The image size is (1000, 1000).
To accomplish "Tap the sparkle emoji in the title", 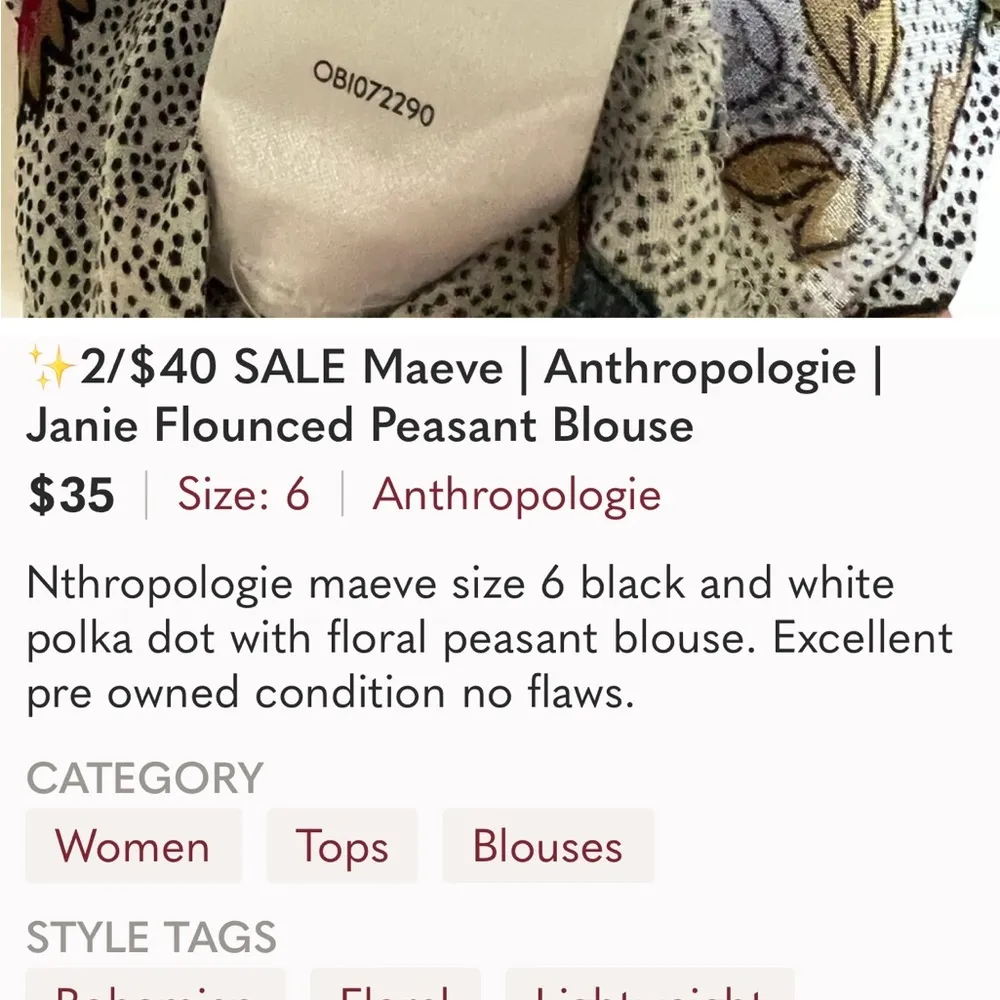I will (x=48, y=365).
